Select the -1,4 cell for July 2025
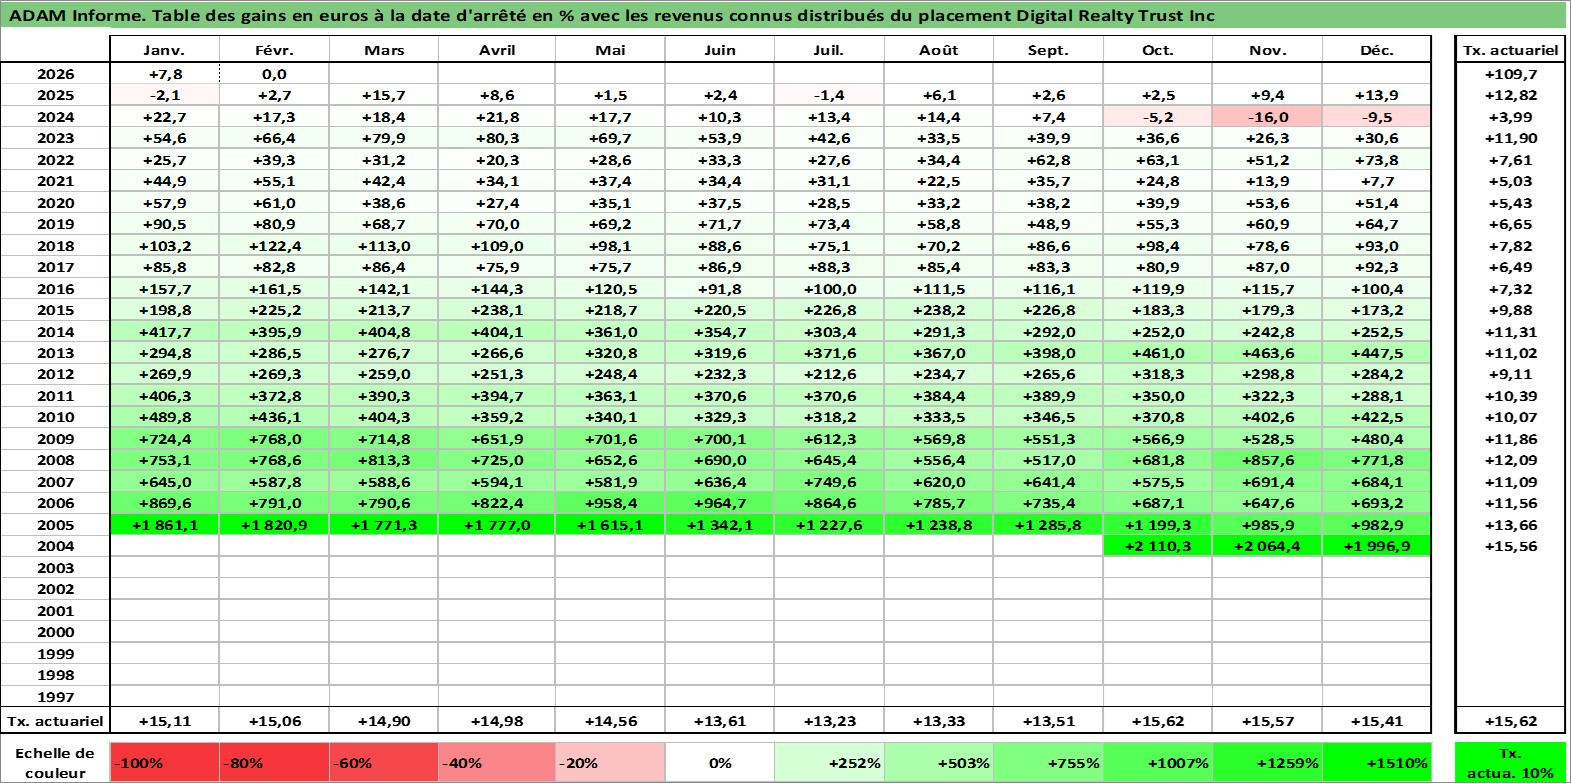Screen dimensions: 1571x783 tap(829, 95)
